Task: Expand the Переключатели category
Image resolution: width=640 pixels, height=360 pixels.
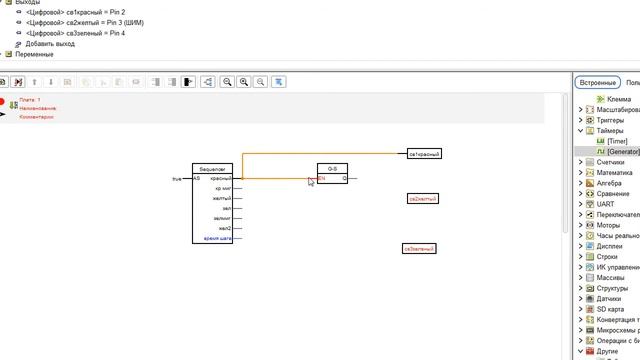Action: tap(580, 215)
